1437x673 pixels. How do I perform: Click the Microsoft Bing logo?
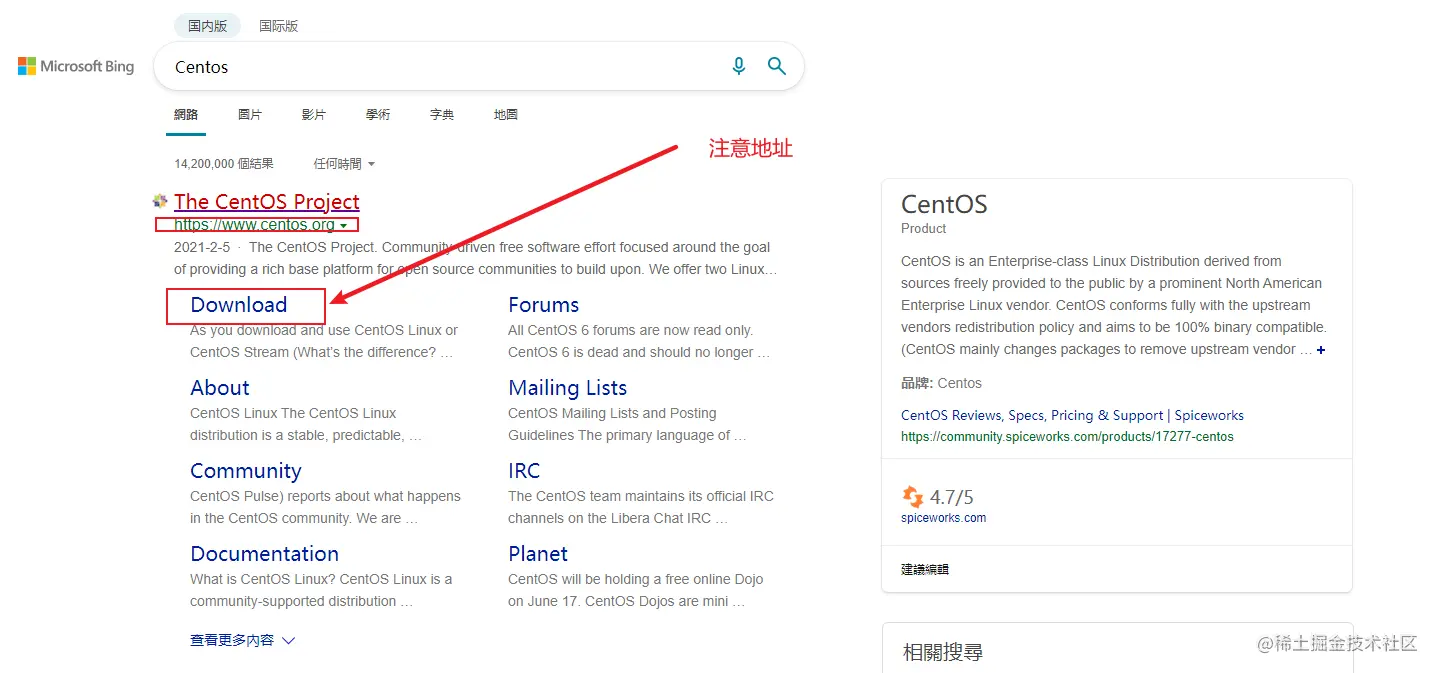75,66
